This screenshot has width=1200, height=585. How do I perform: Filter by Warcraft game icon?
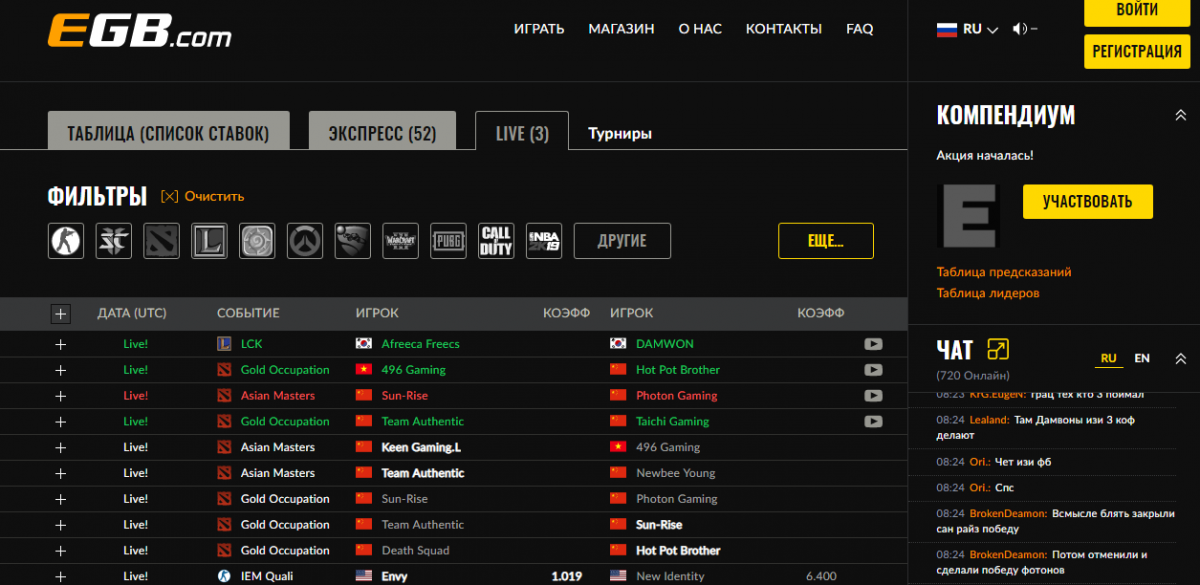point(401,241)
